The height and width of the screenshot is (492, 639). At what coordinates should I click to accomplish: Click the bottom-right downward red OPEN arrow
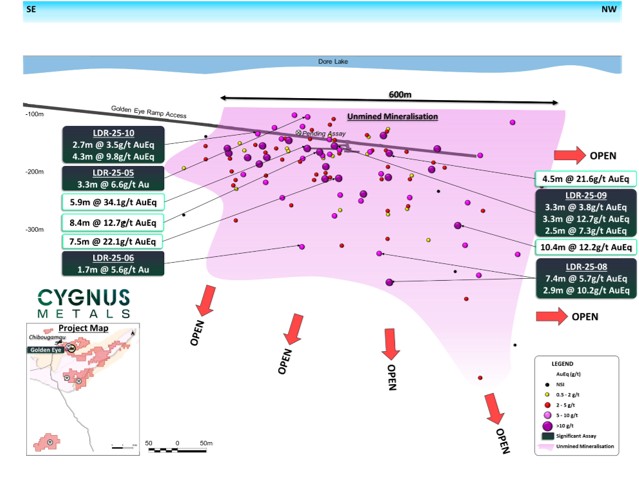coord(492,408)
